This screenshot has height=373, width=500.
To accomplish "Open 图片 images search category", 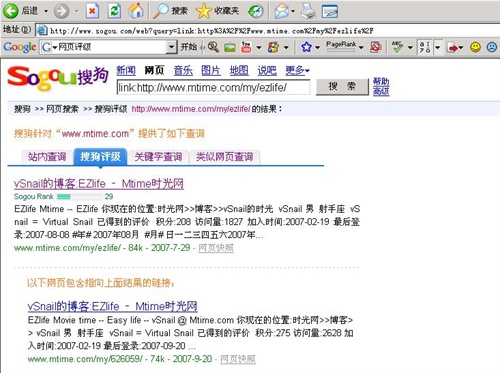I will (211, 70).
